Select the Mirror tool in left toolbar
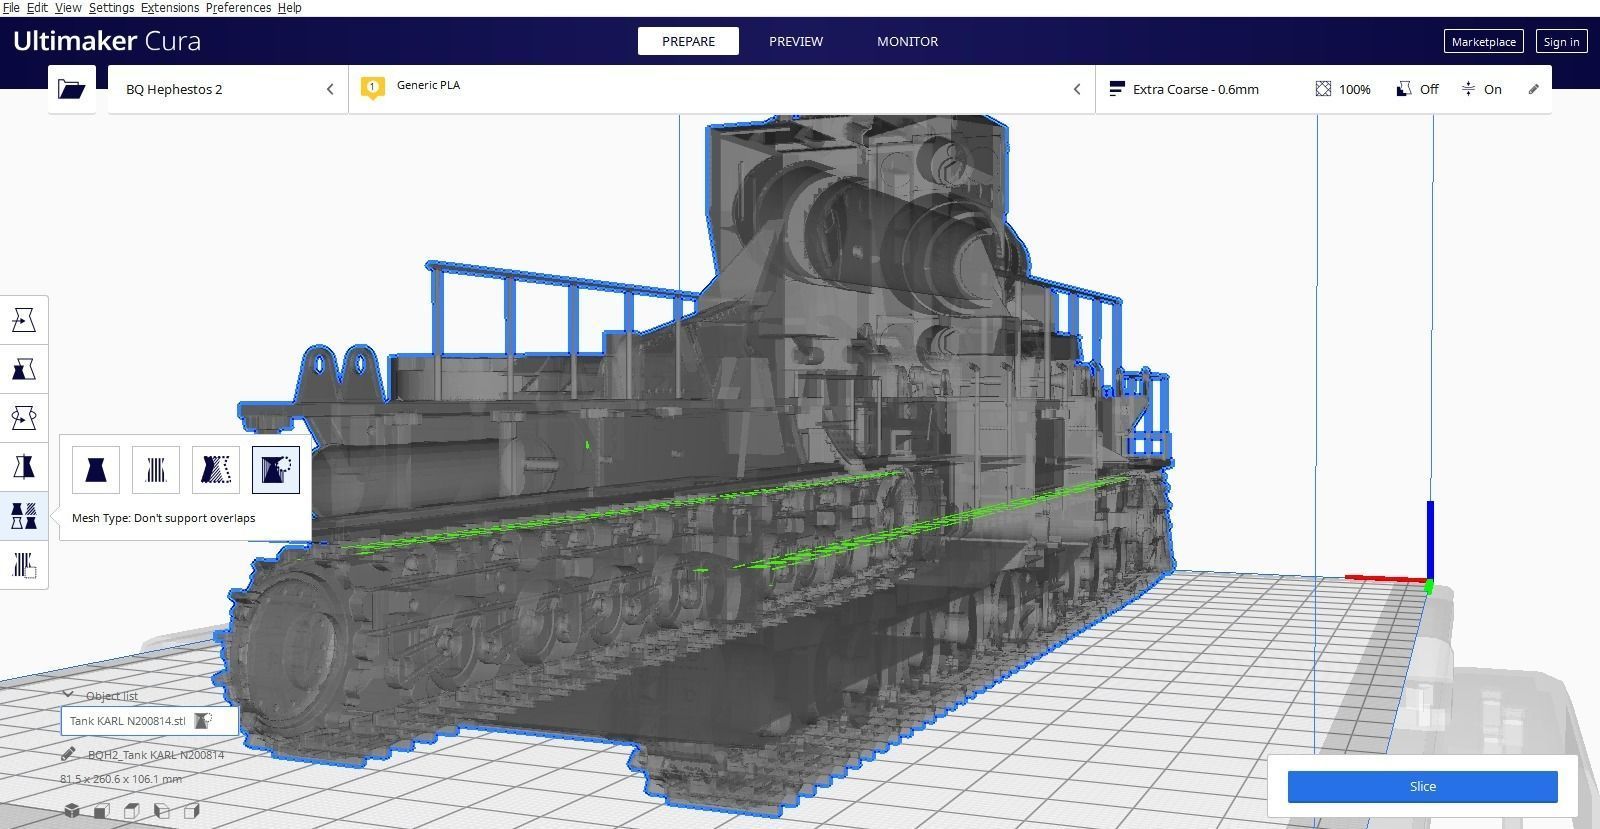1600x829 pixels. tap(24, 467)
